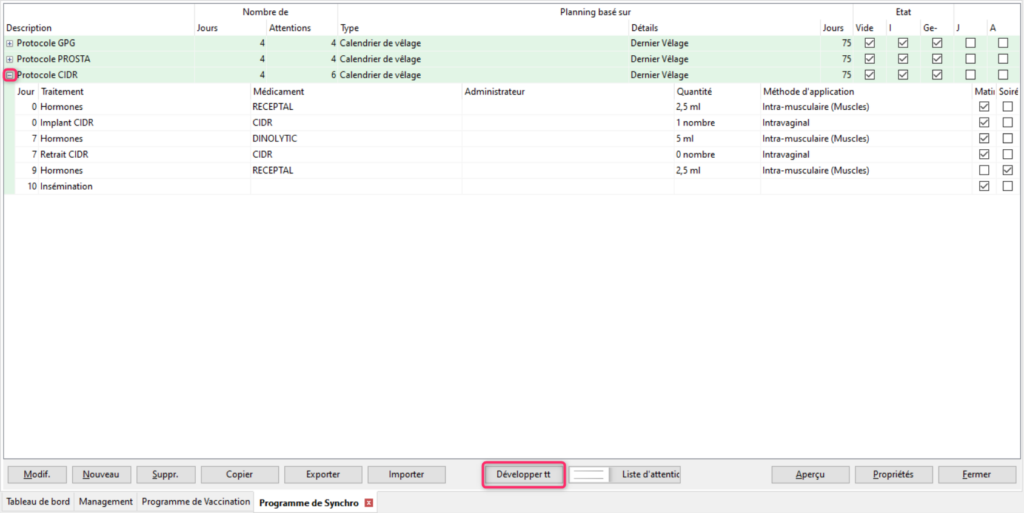This screenshot has height=513, width=1024.
Task: Click the Aperçu button
Action: tap(810, 475)
